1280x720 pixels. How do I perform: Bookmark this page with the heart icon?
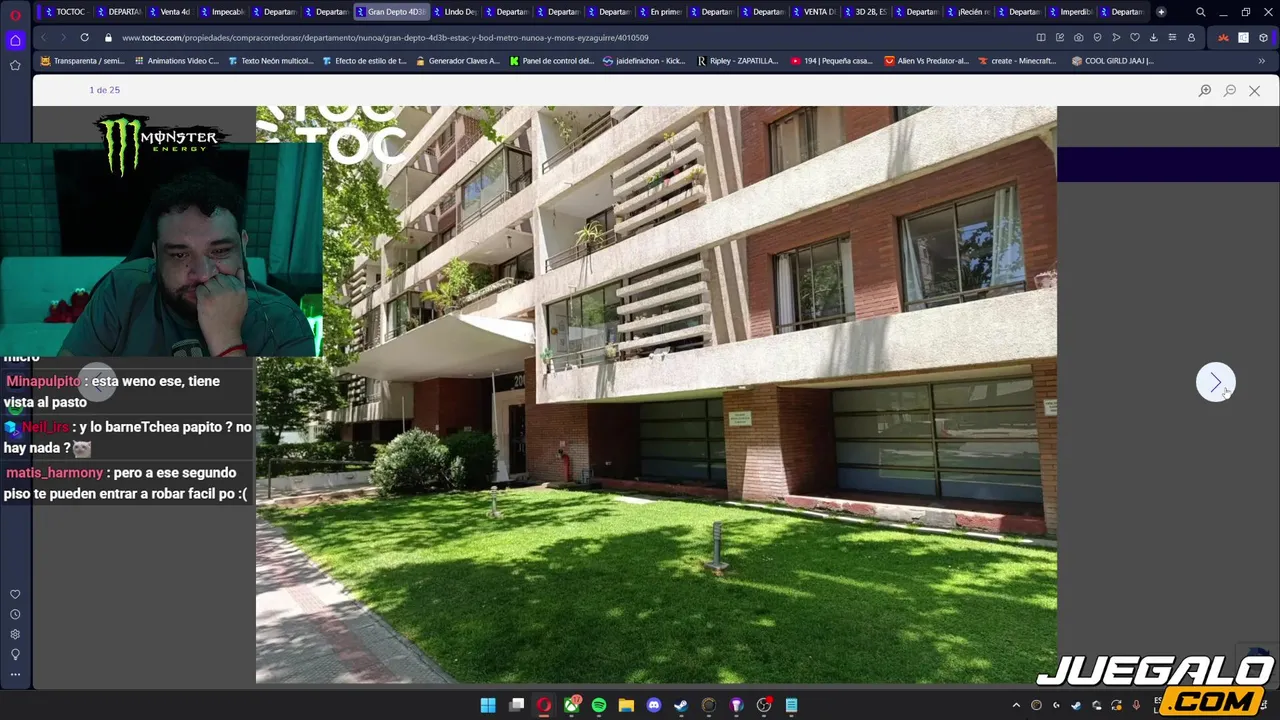coord(1135,38)
